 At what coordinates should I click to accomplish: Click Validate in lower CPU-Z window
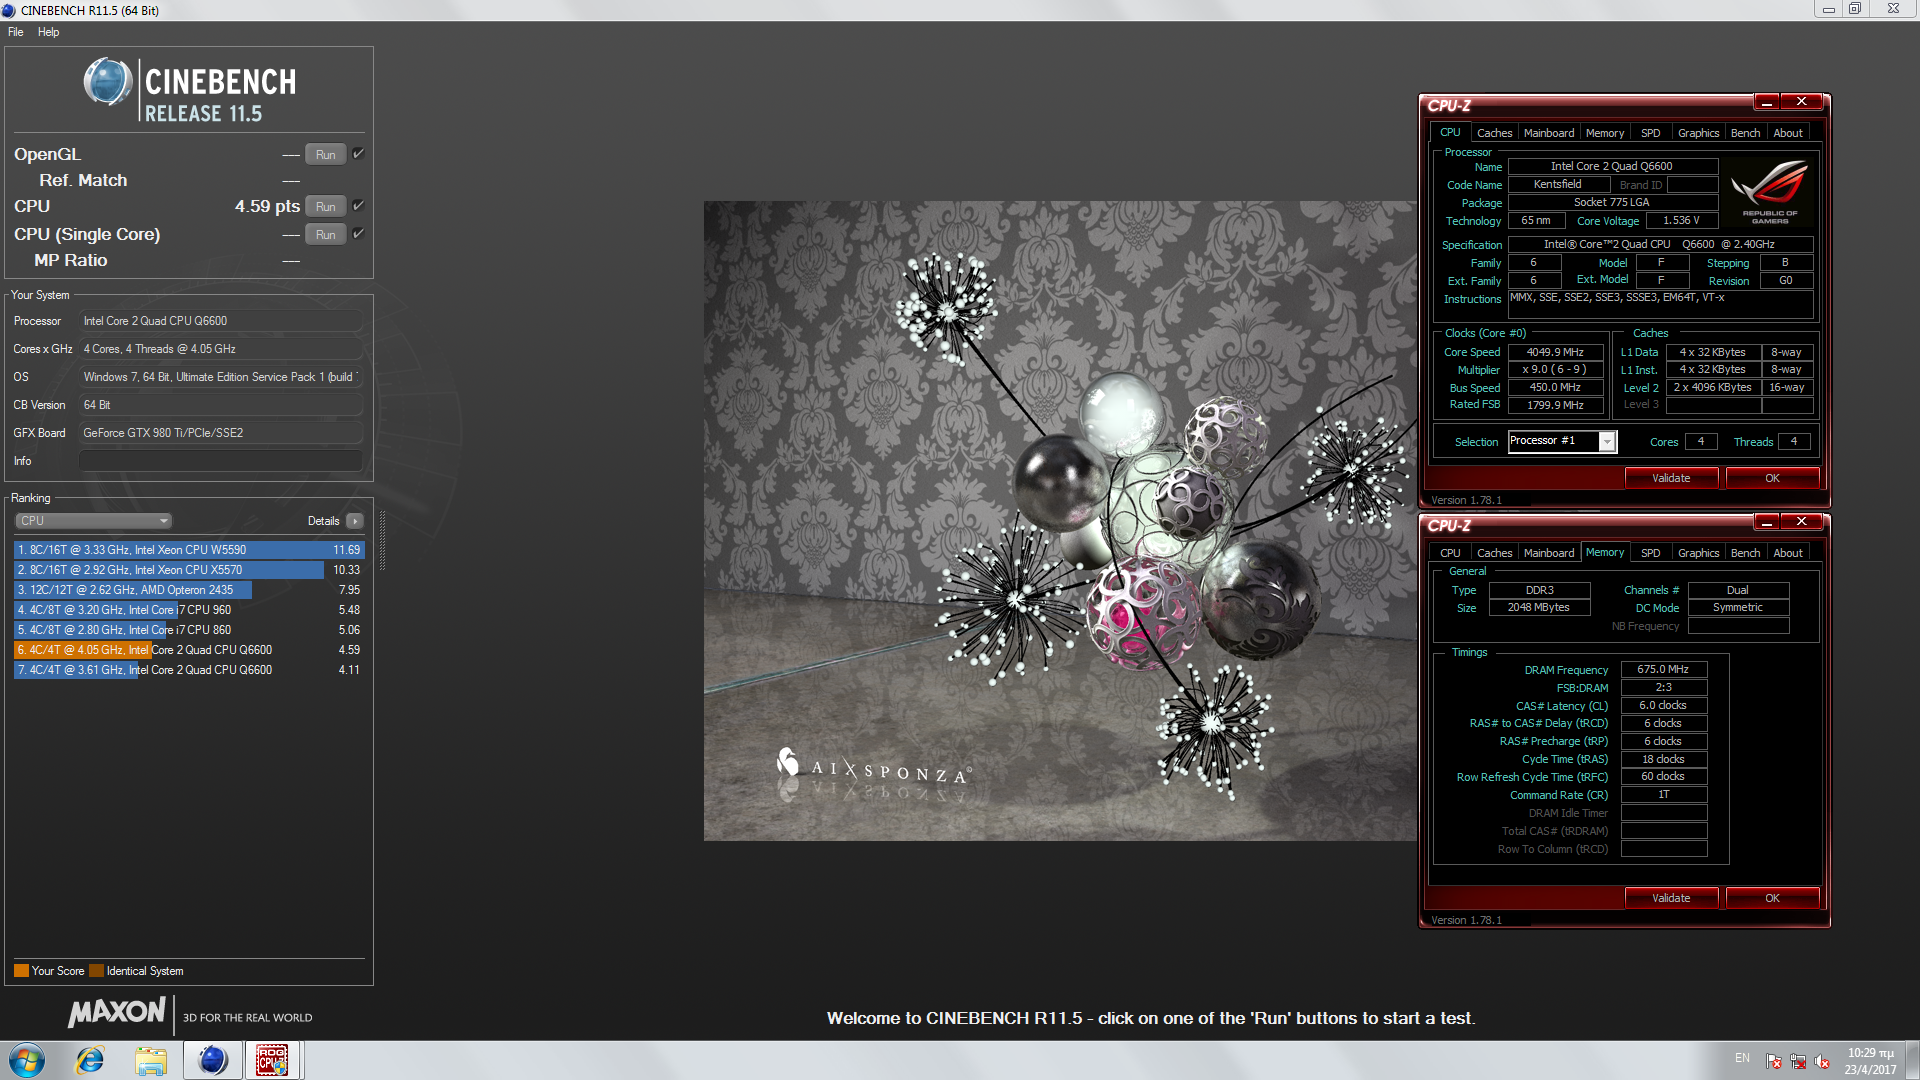click(x=1671, y=898)
